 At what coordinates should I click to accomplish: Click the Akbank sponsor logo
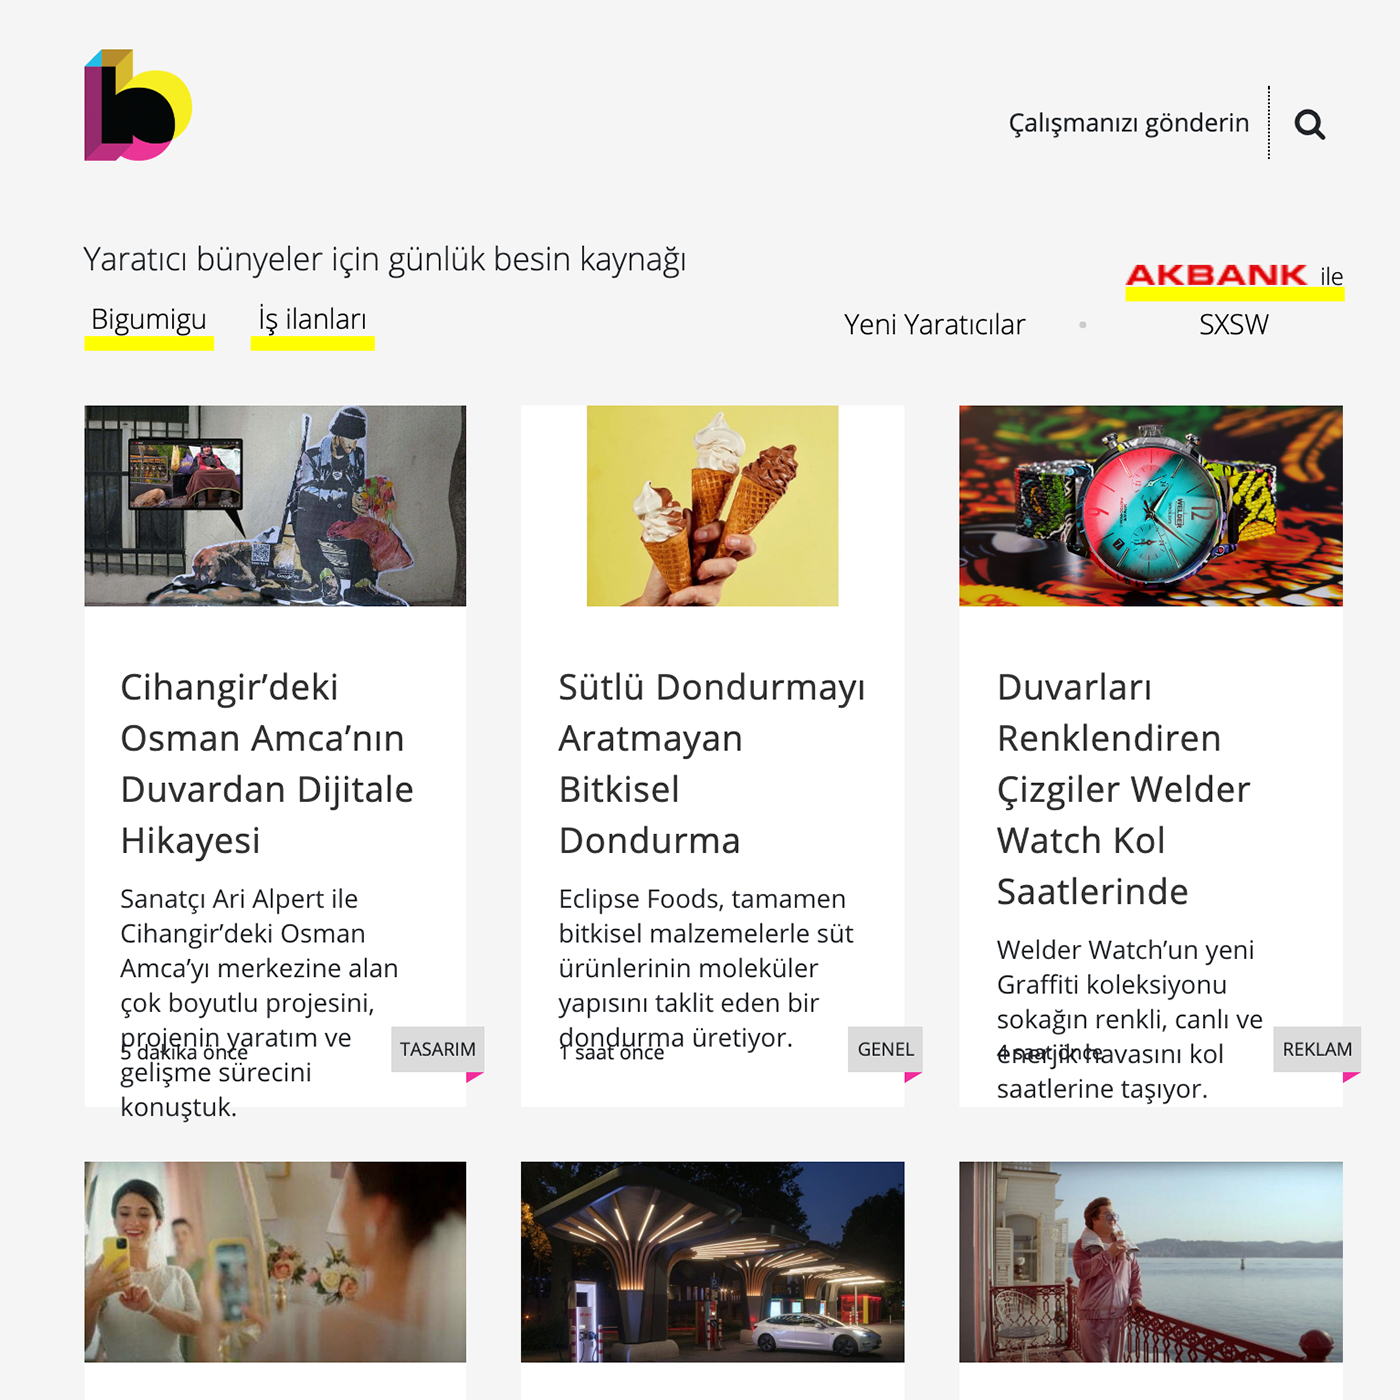pyautogui.click(x=1217, y=275)
